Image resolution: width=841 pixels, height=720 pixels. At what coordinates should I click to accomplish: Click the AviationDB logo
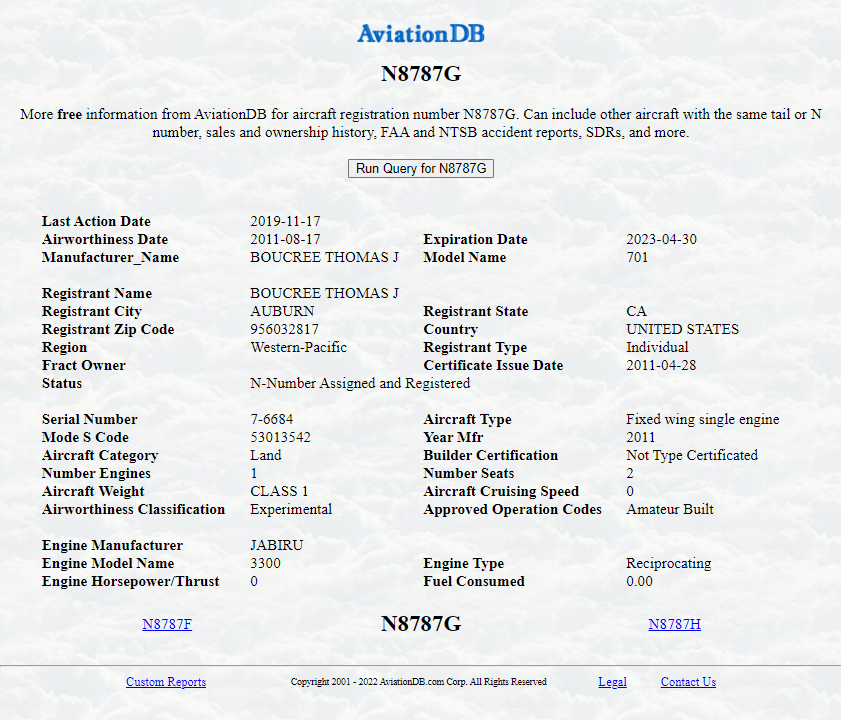coord(421,33)
